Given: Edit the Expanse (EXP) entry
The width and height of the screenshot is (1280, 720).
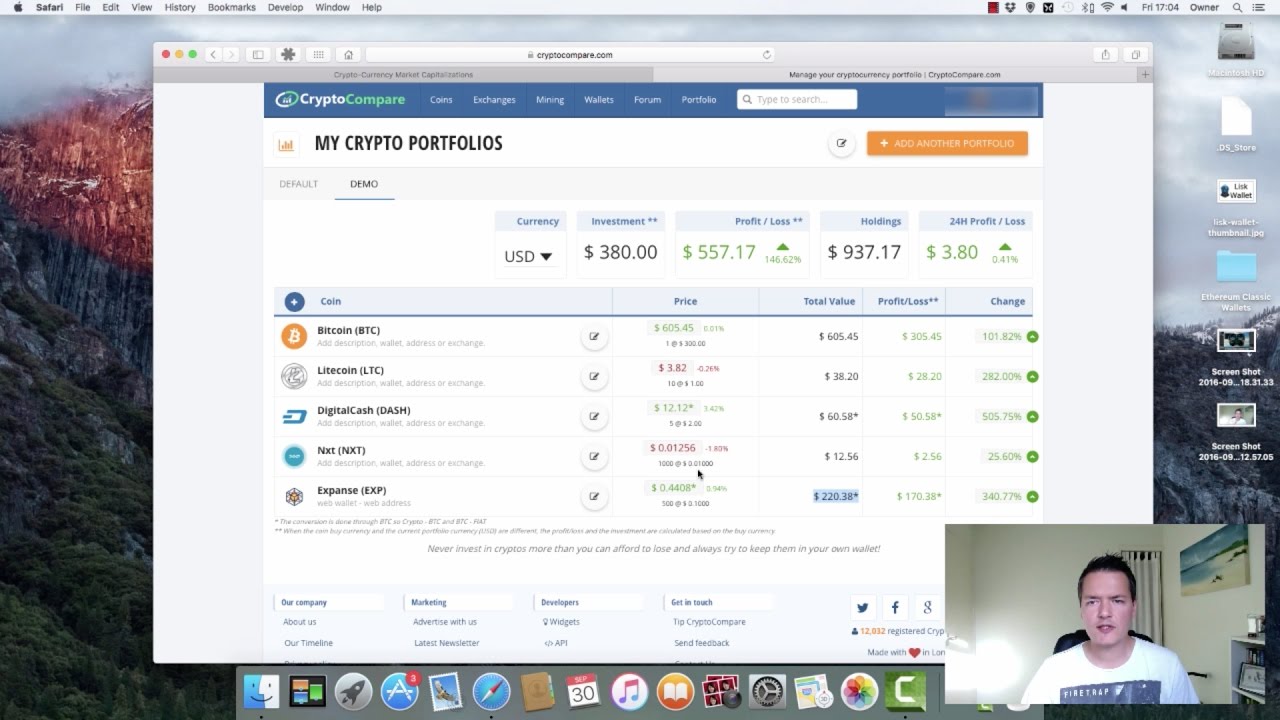Looking at the screenshot, I should (594, 496).
